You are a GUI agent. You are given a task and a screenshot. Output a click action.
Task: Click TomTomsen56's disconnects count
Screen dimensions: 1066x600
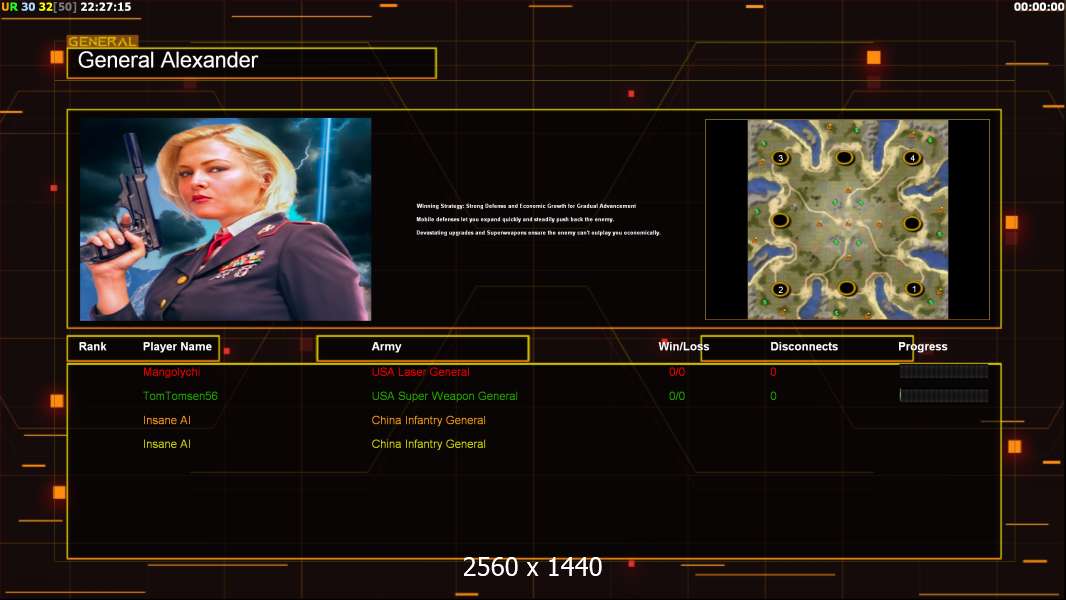(773, 395)
